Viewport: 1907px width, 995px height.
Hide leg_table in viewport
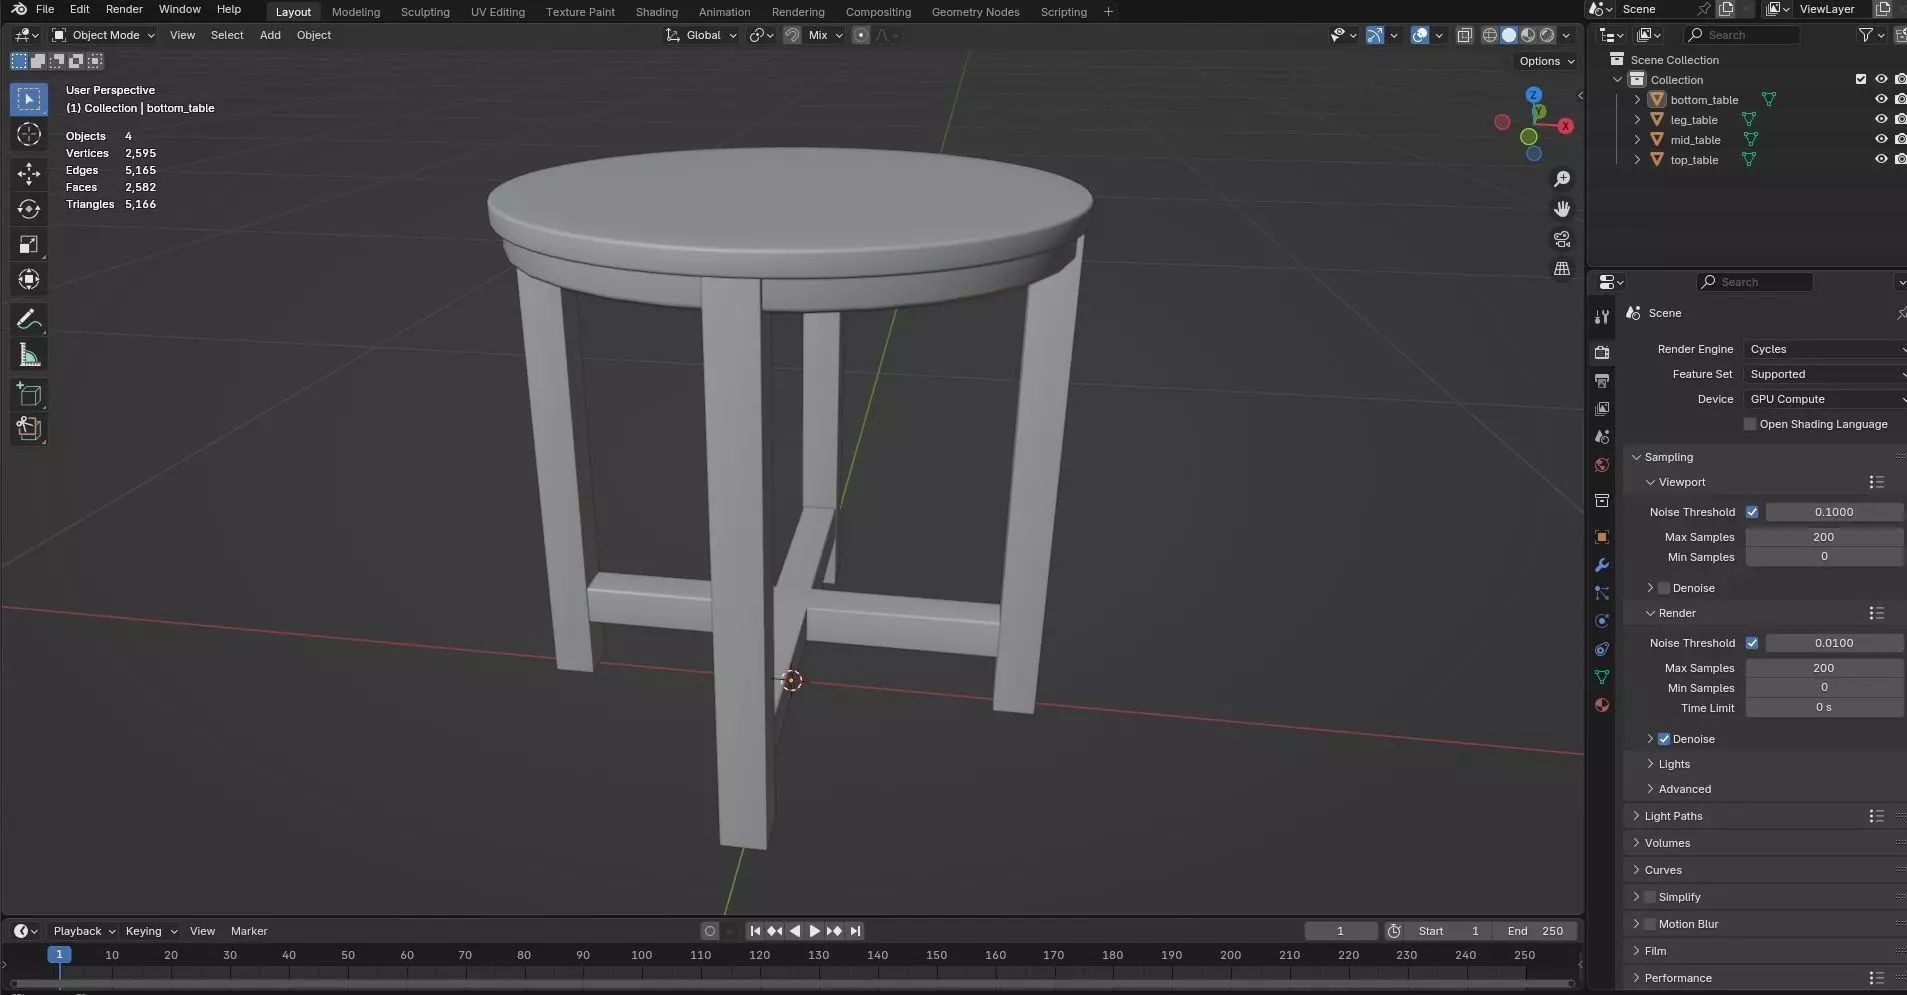click(1880, 119)
